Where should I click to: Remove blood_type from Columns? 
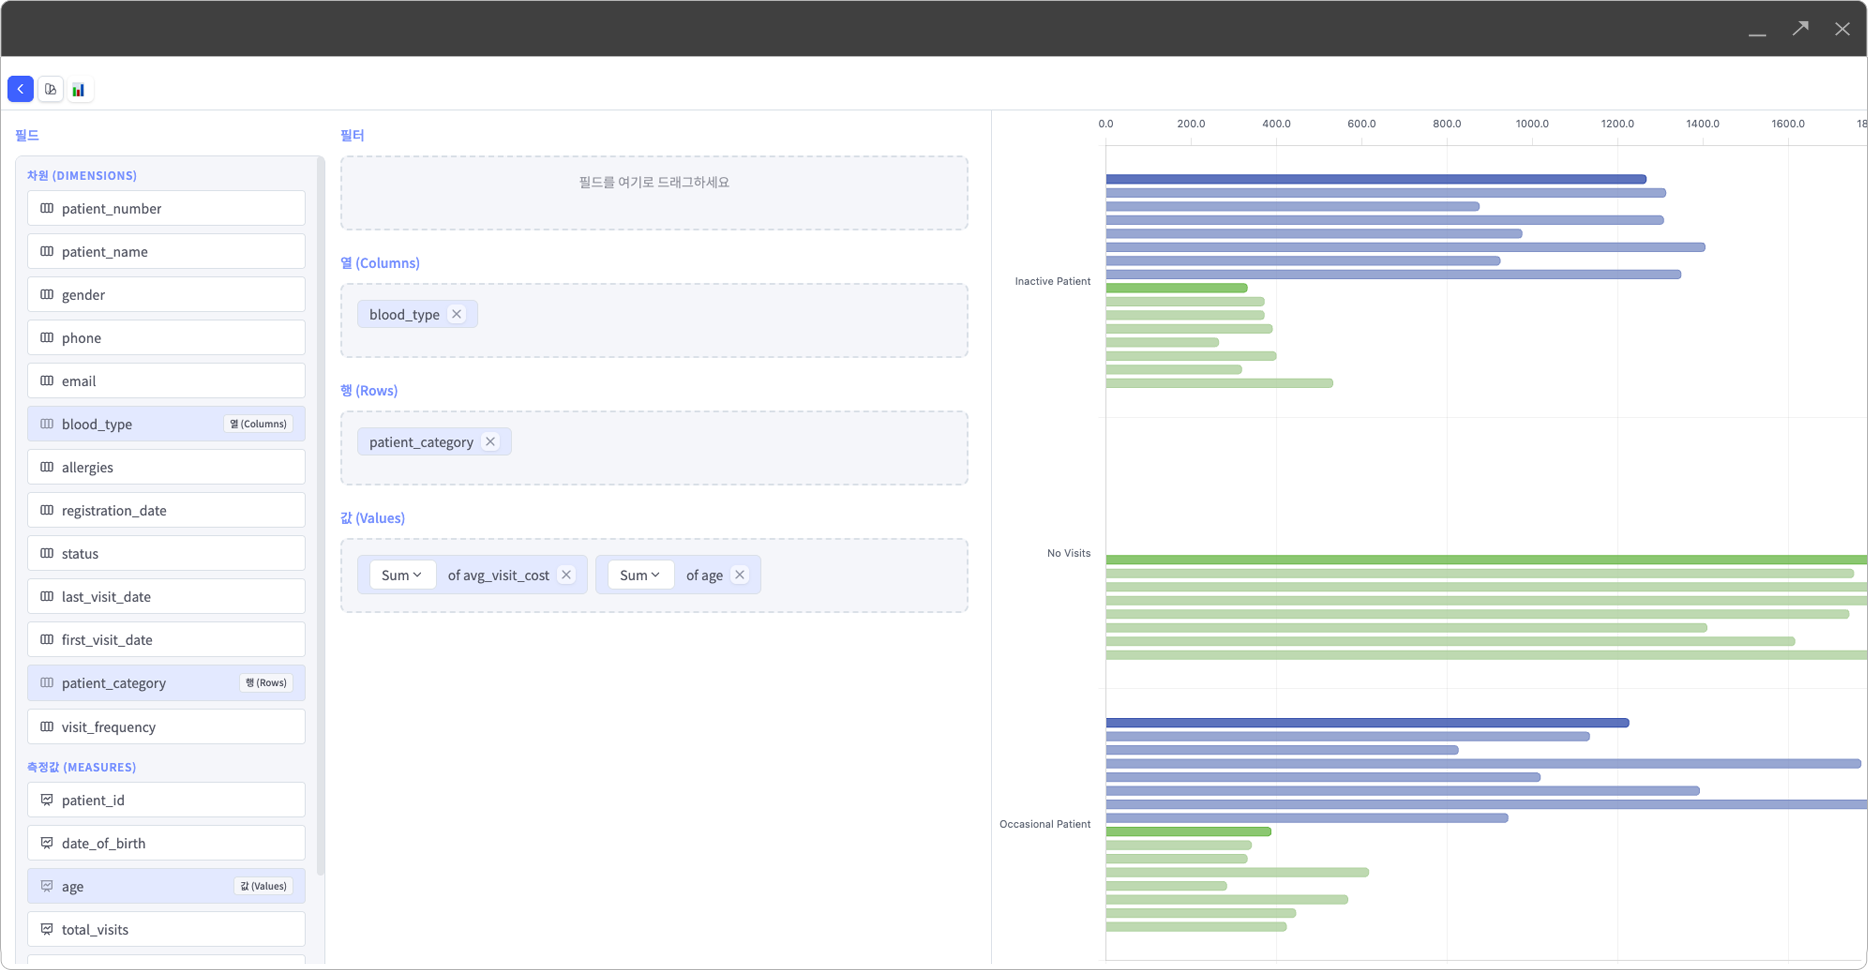(457, 314)
